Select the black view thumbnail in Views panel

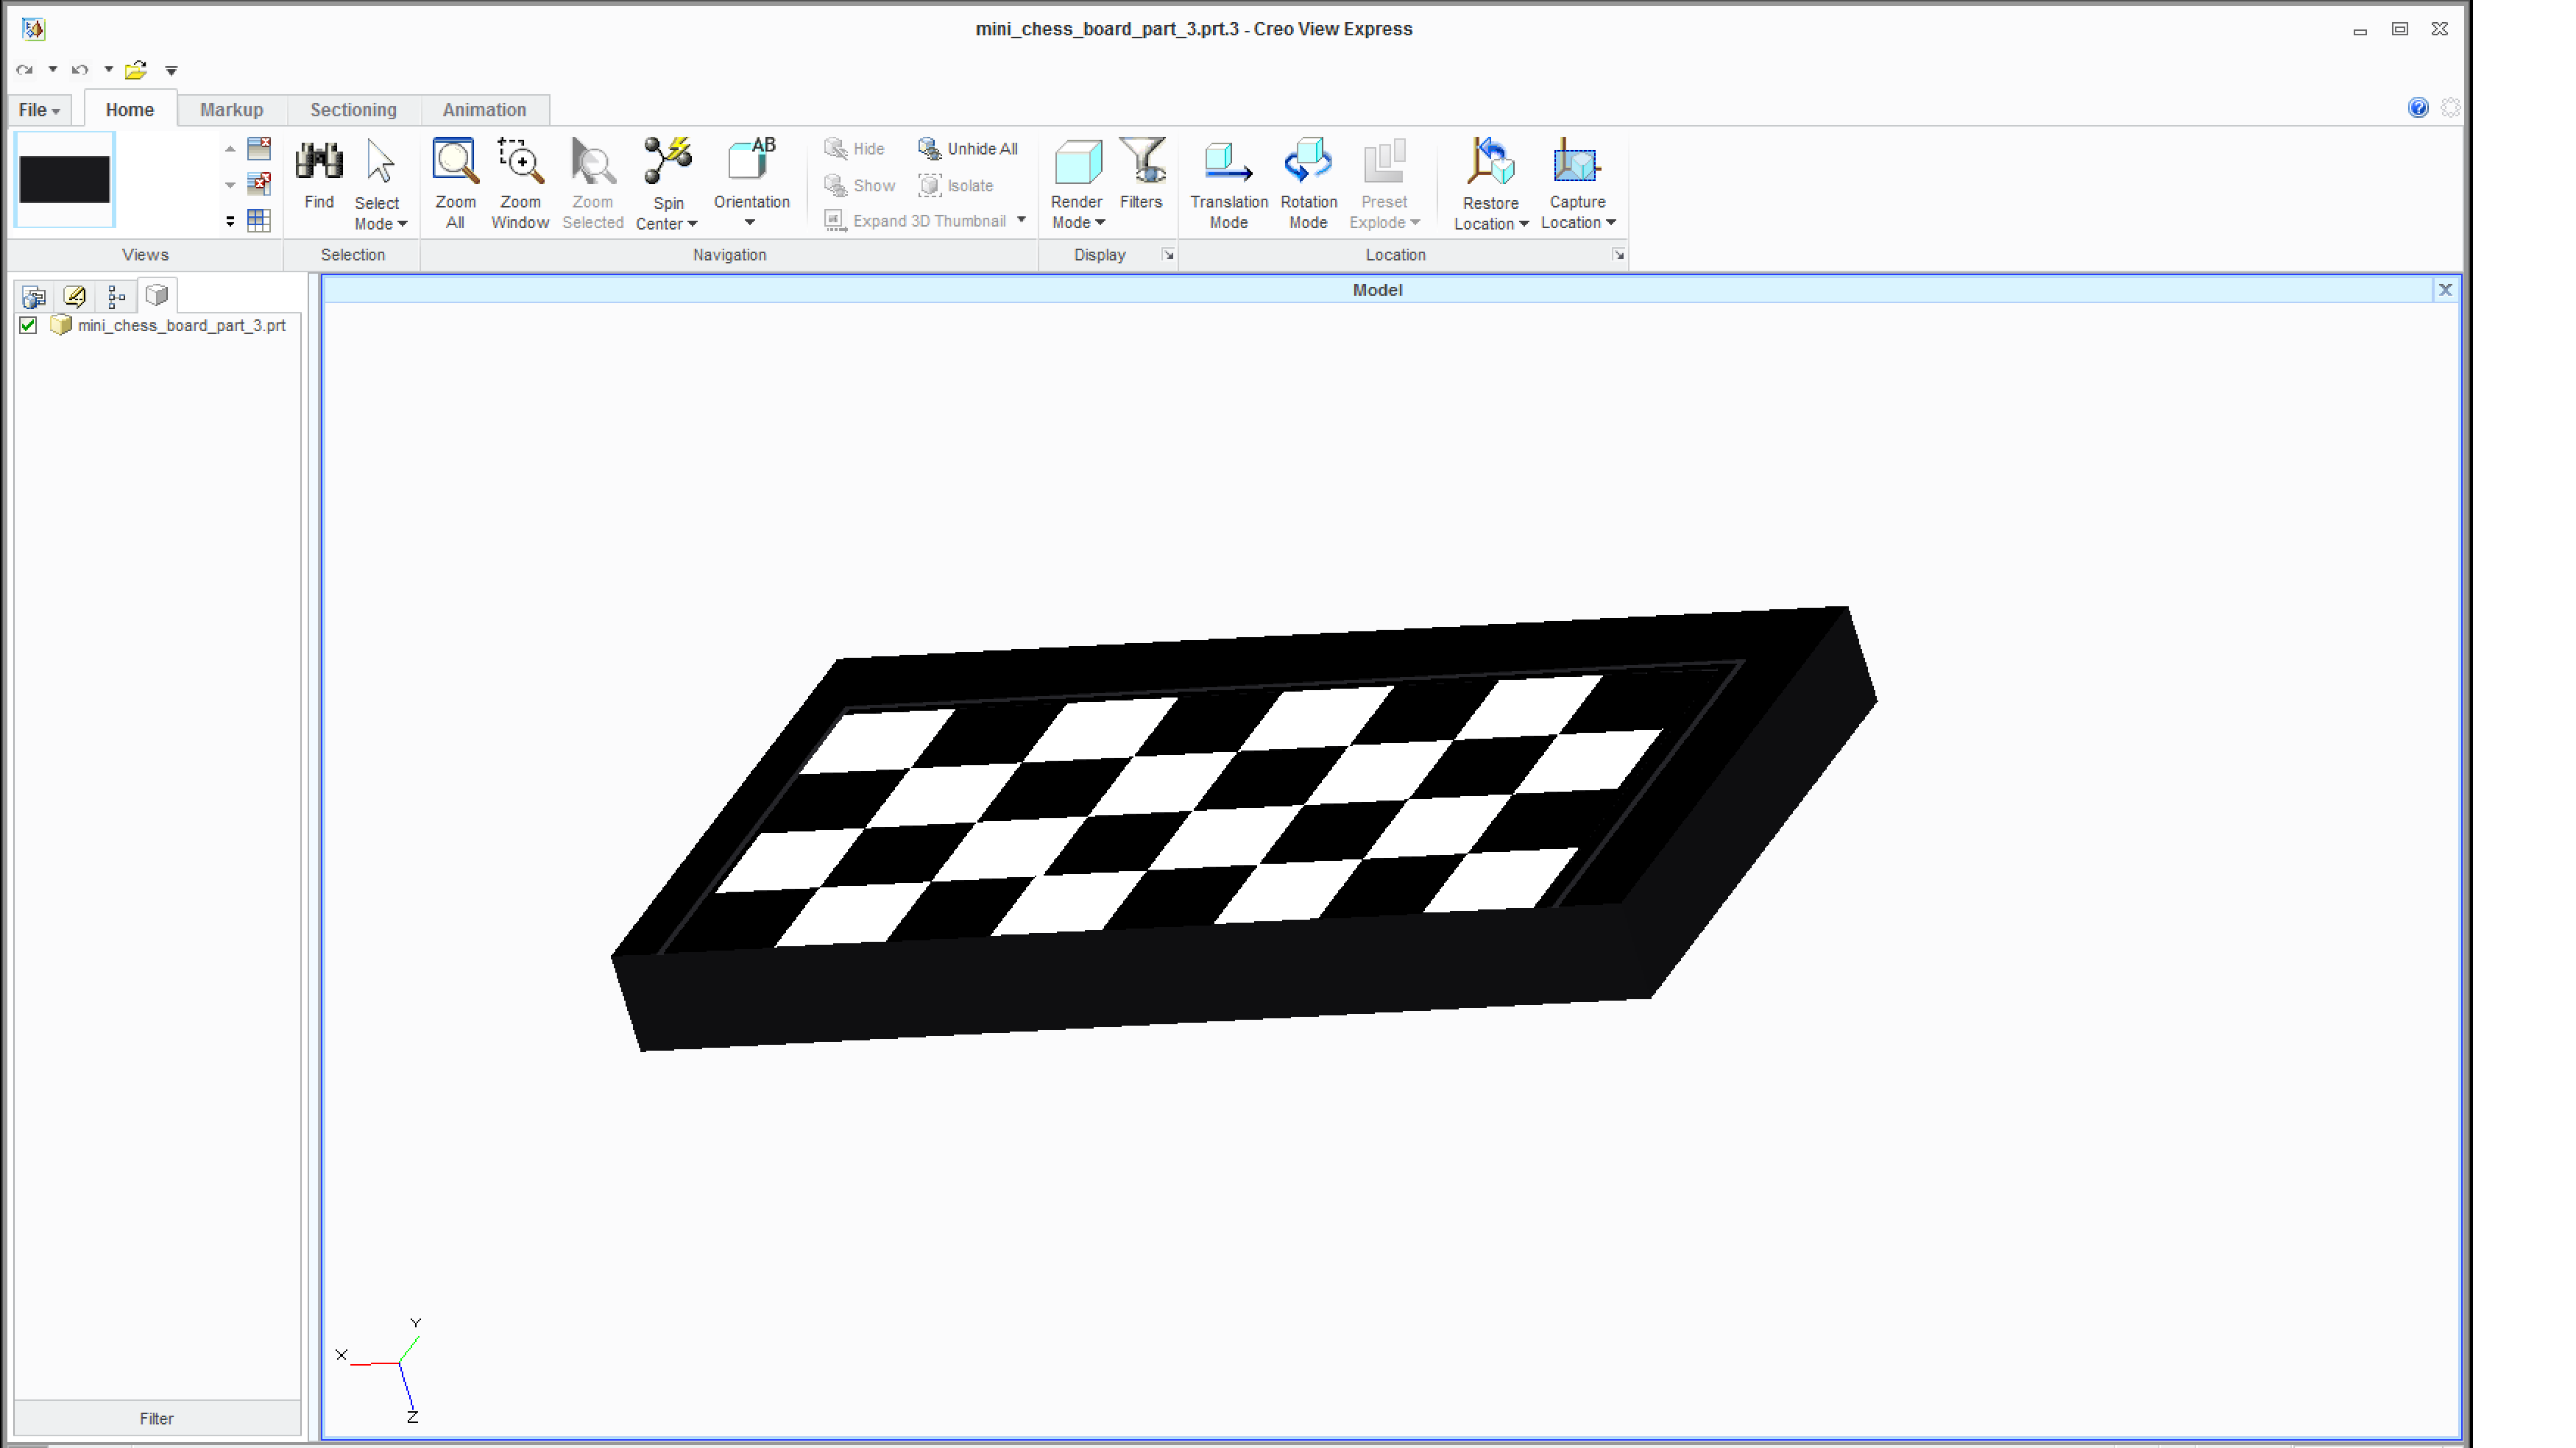(65, 180)
